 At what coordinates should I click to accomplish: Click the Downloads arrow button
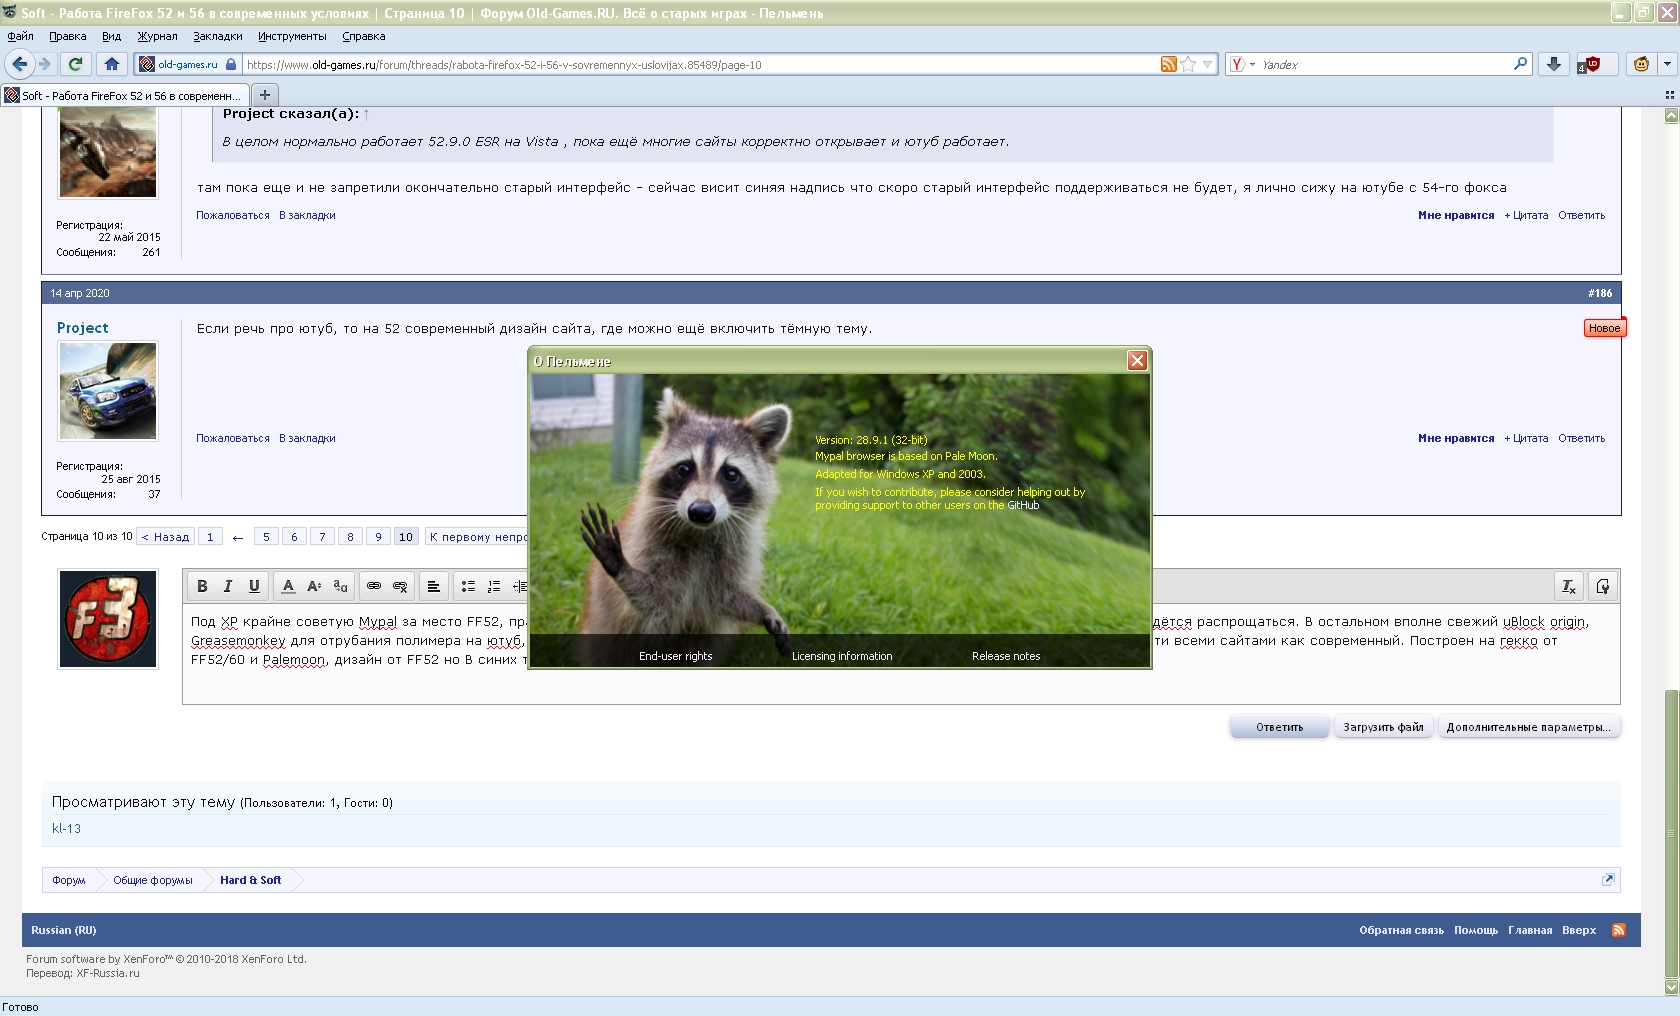pos(1553,64)
